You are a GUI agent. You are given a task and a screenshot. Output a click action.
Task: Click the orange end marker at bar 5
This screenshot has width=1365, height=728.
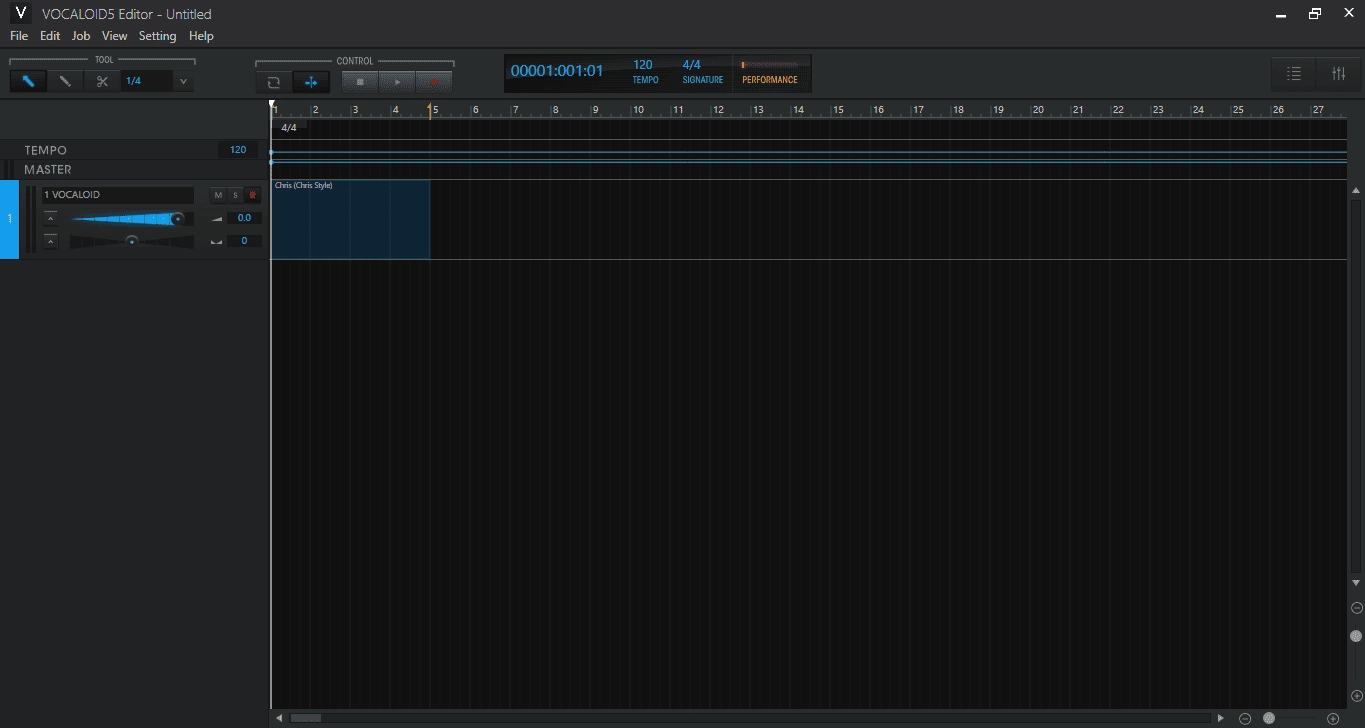431,110
